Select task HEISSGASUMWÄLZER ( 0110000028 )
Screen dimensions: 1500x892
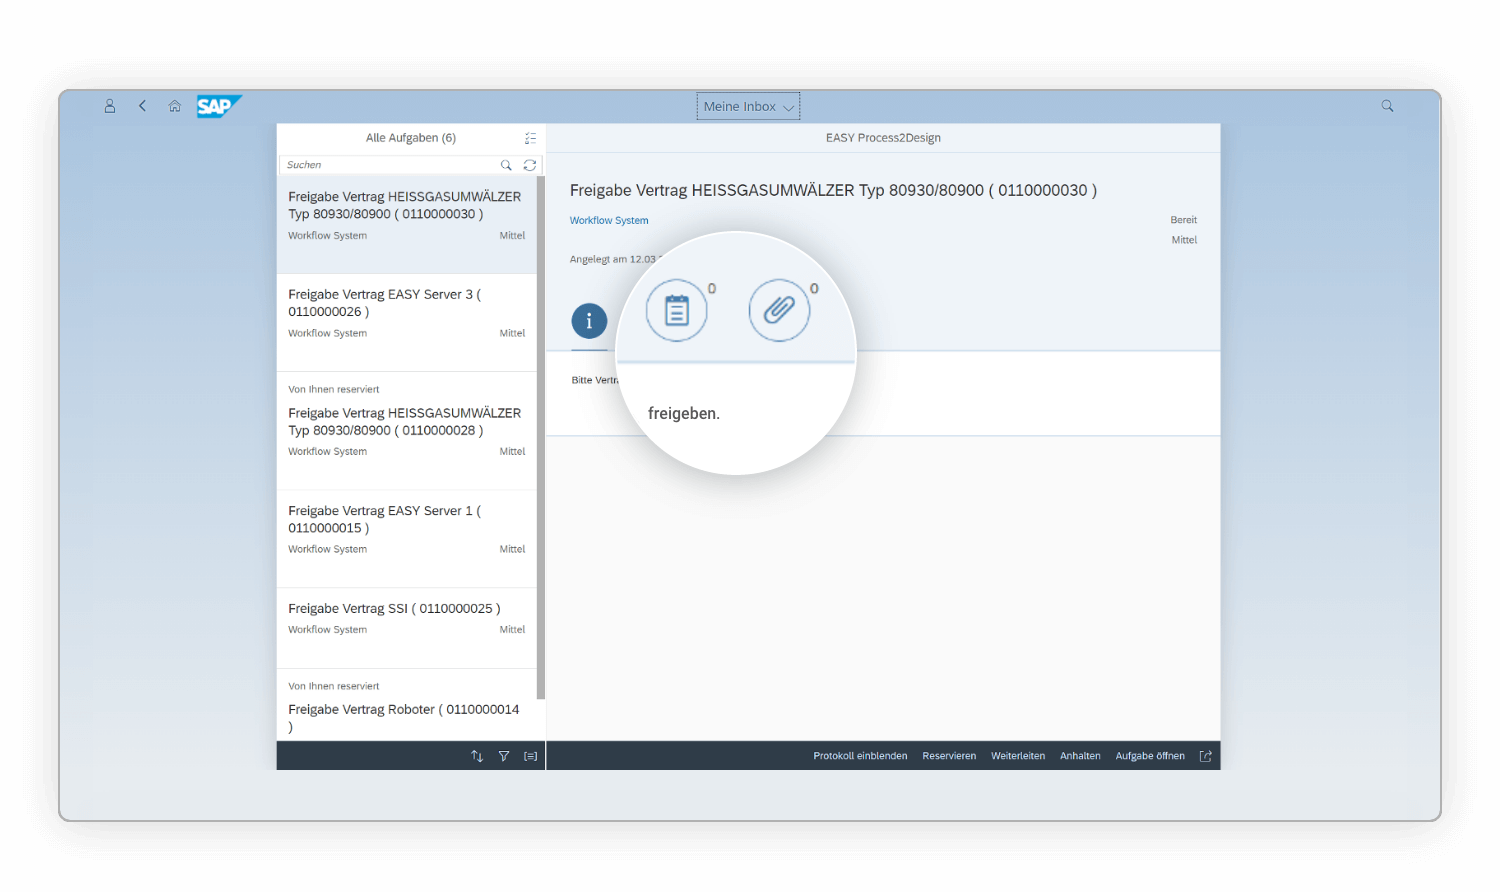click(x=407, y=431)
